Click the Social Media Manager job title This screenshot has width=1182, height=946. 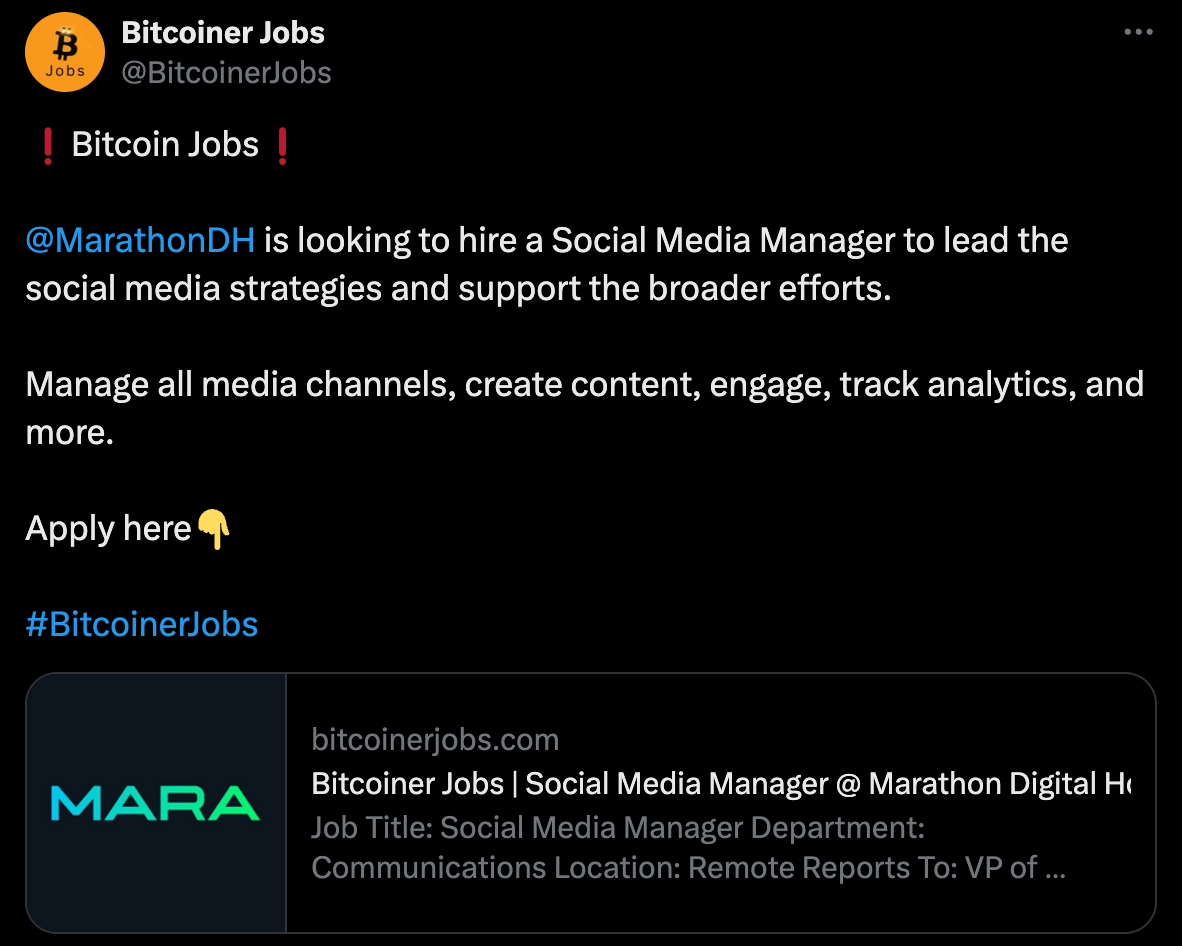[718, 783]
